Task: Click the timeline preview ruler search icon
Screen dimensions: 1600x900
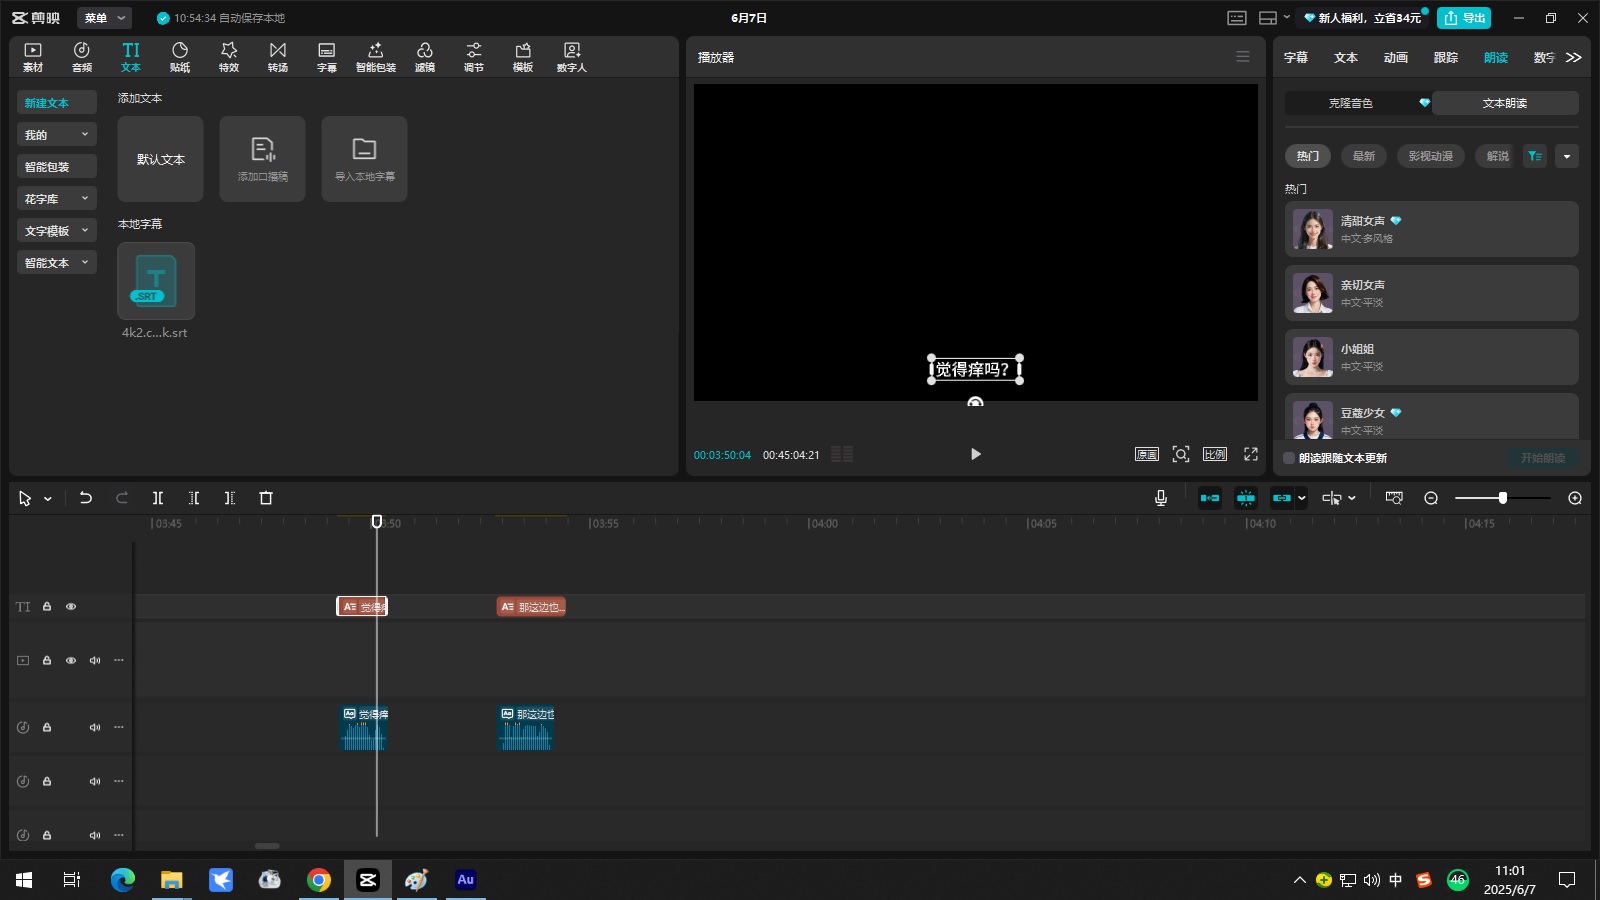Action: pos(1394,498)
